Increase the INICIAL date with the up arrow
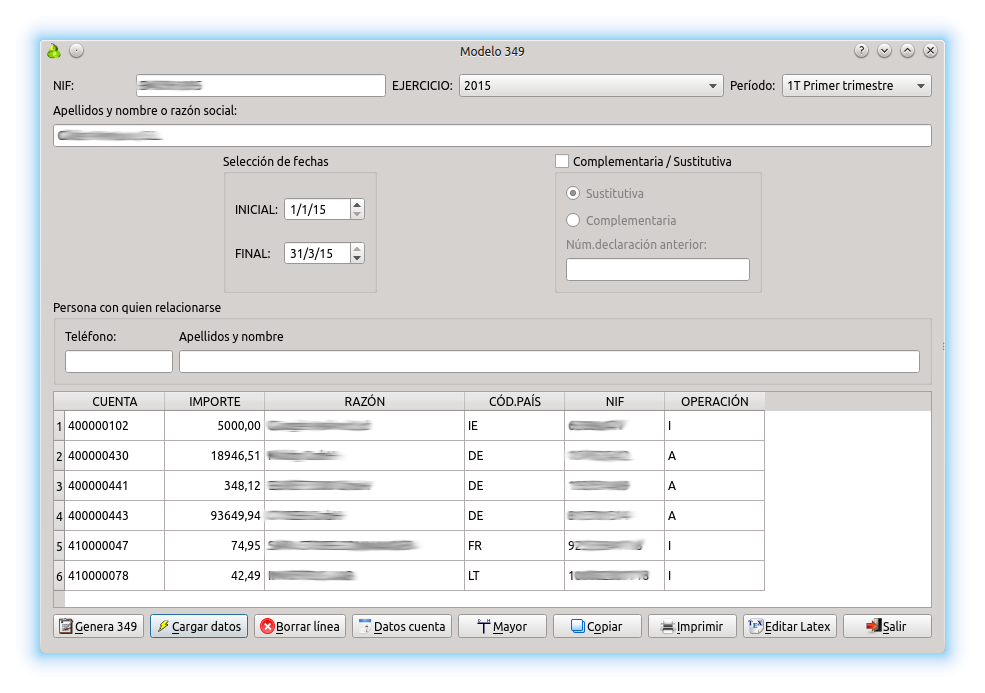 [x=357, y=204]
